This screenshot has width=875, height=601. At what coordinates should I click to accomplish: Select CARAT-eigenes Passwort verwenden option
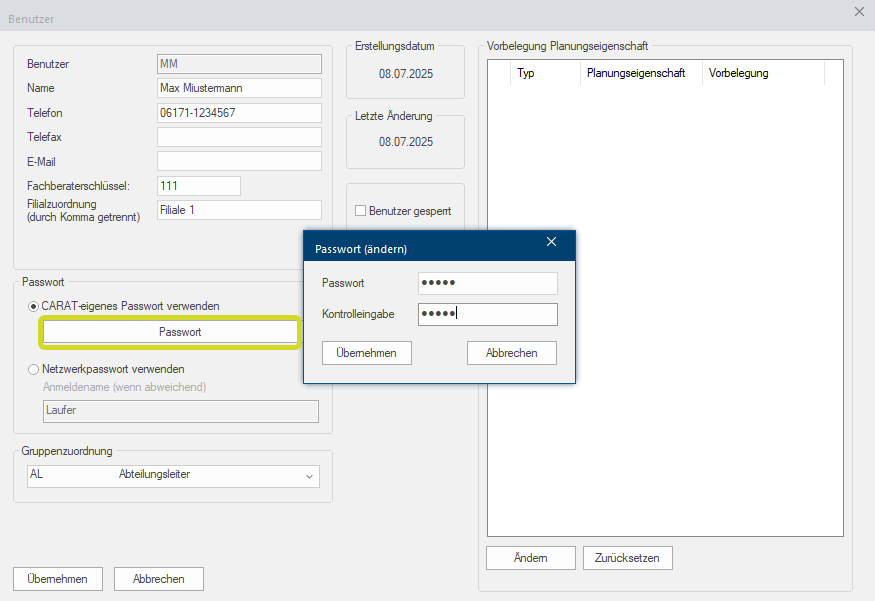click(35, 306)
